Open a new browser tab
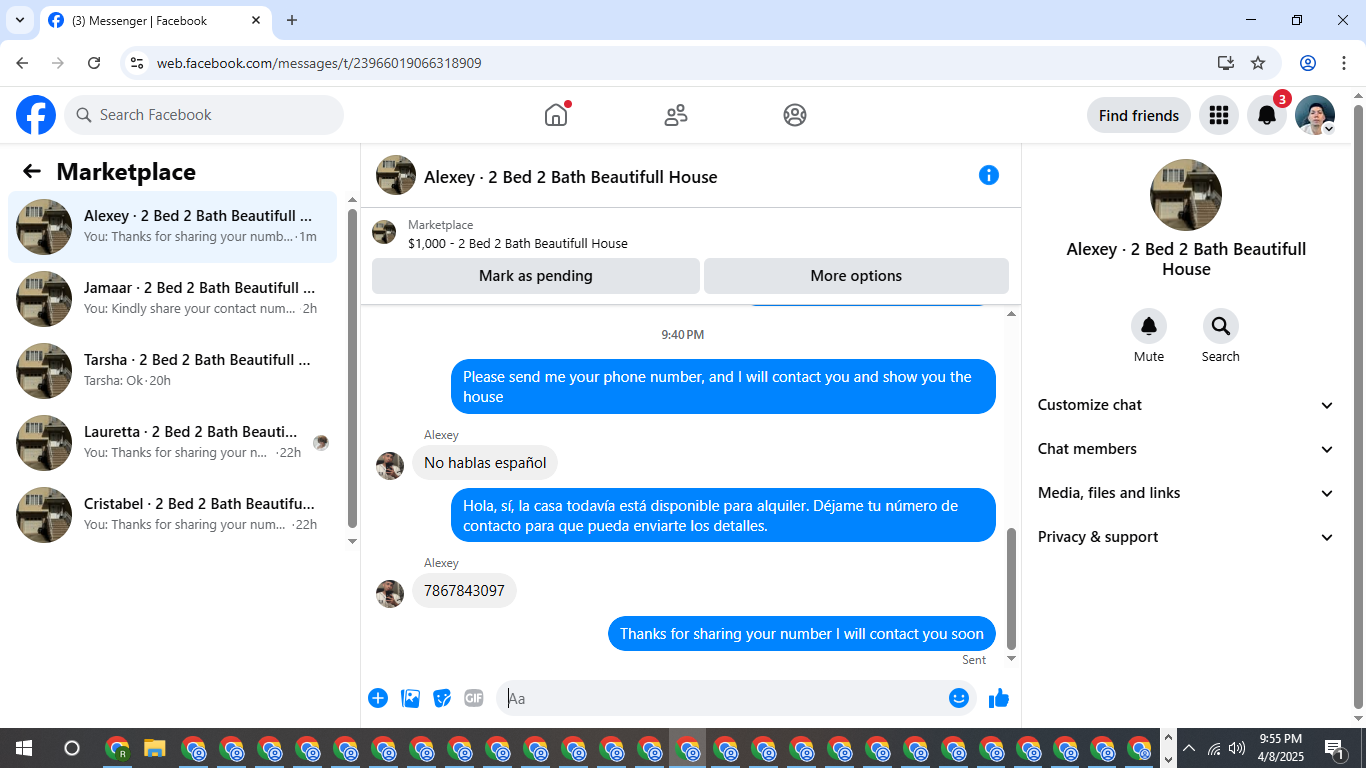The image size is (1366, 768). [292, 20]
